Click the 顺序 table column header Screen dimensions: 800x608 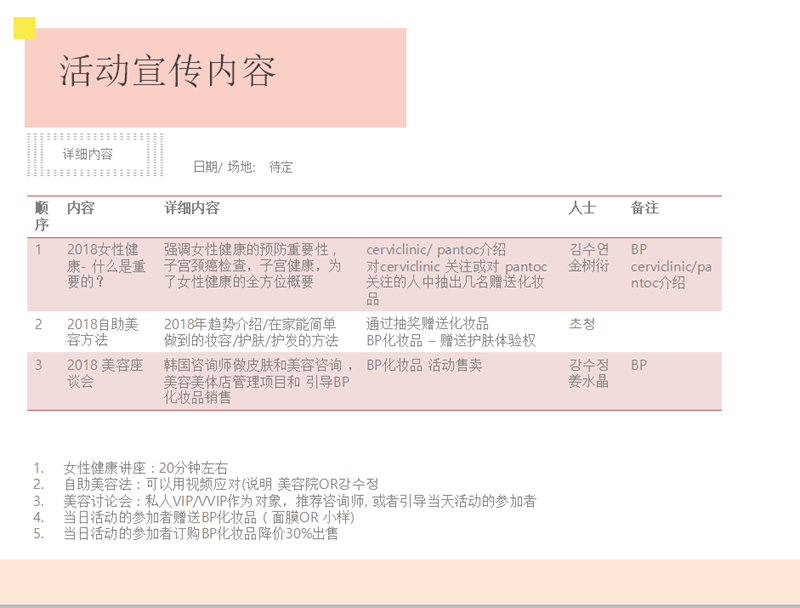click(x=42, y=216)
